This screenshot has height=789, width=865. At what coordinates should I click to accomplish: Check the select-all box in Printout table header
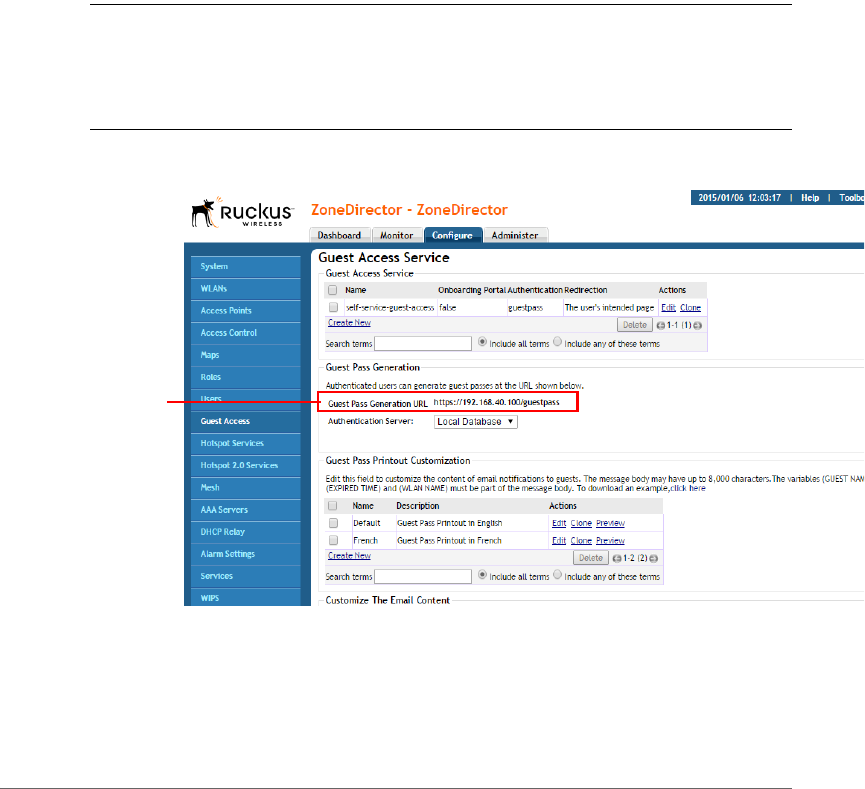[333, 505]
